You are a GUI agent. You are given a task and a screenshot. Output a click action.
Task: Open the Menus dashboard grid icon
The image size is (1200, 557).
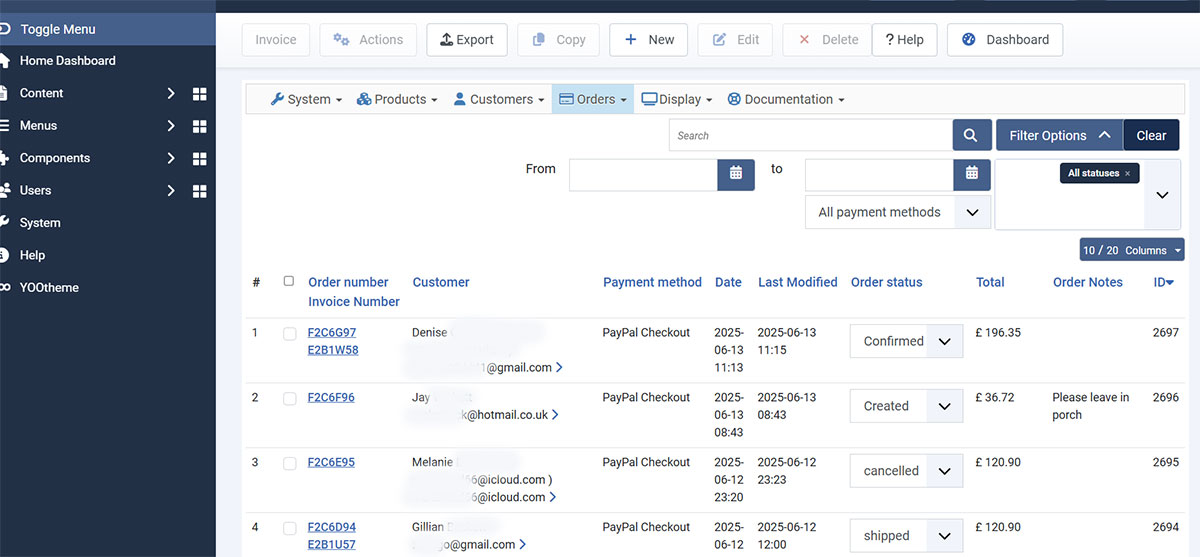(x=199, y=126)
